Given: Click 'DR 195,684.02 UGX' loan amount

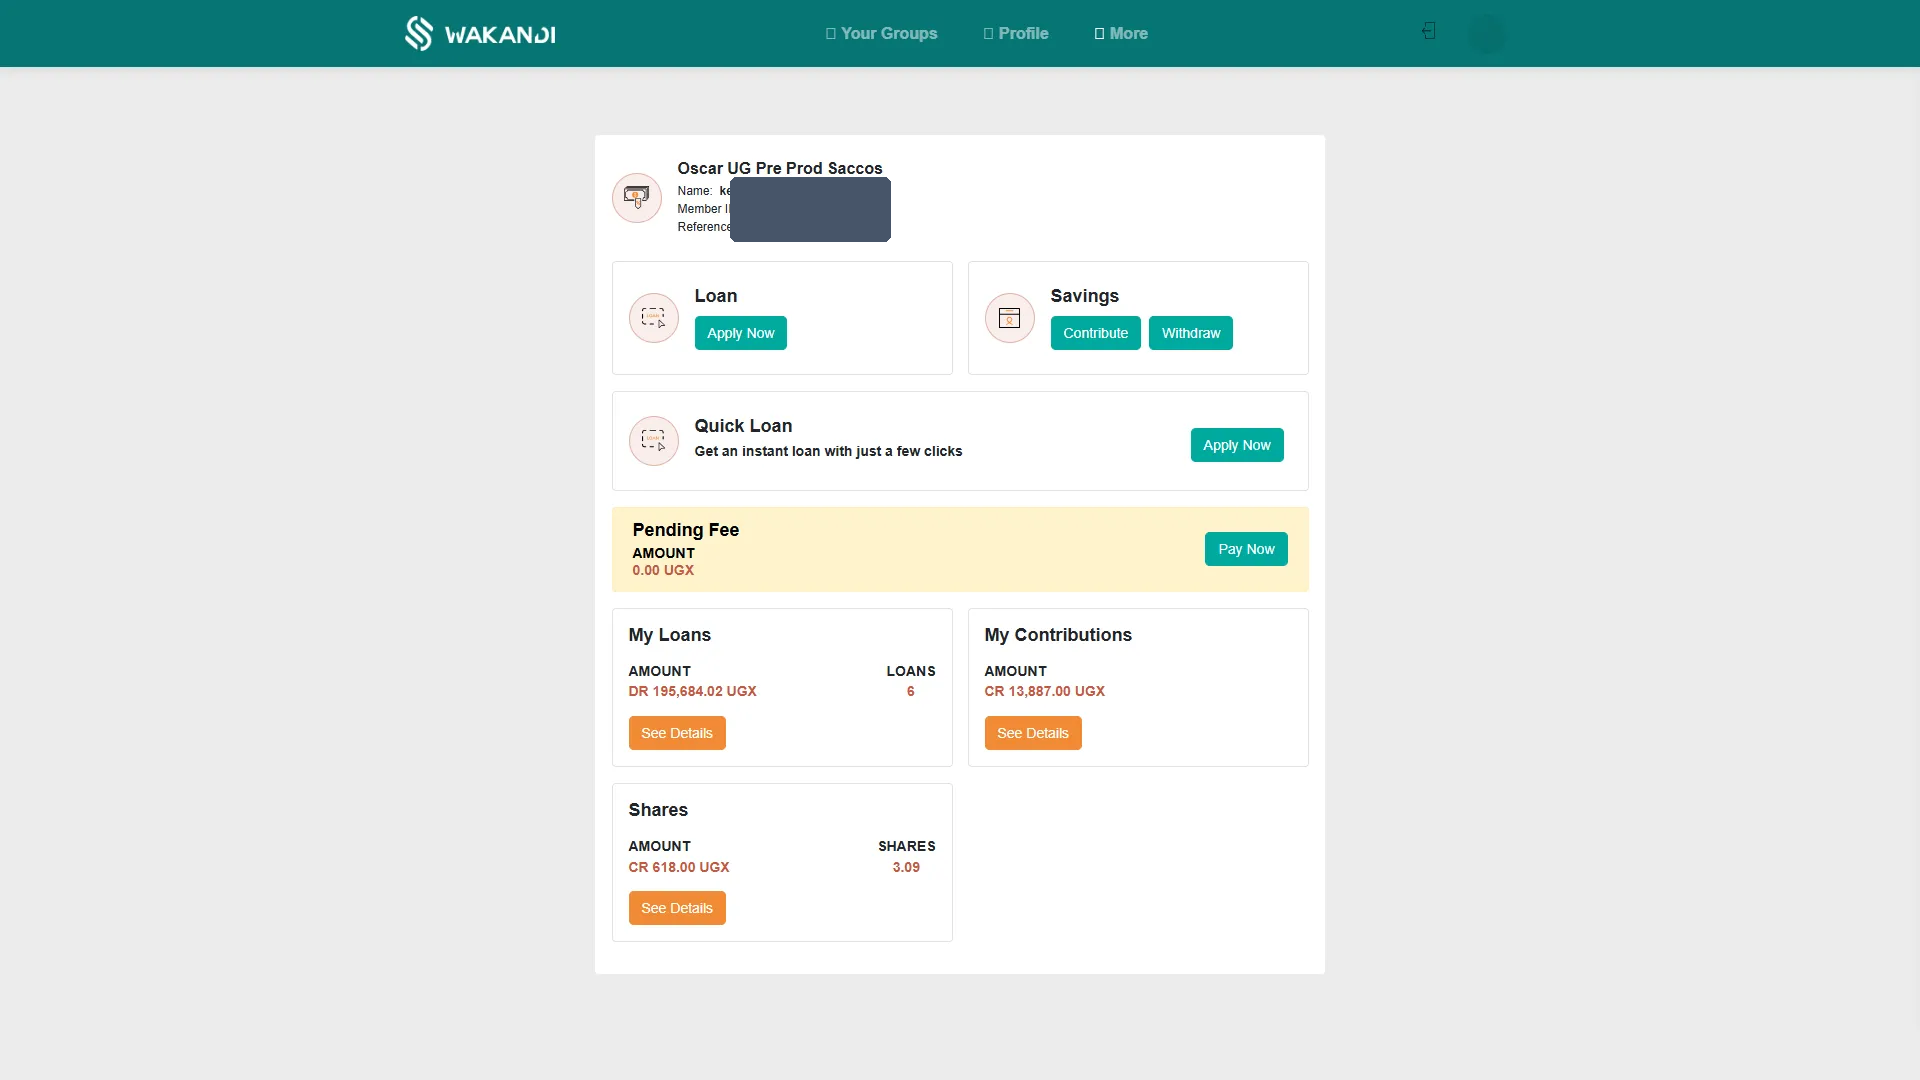Looking at the screenshot, I should pos(693,691).
